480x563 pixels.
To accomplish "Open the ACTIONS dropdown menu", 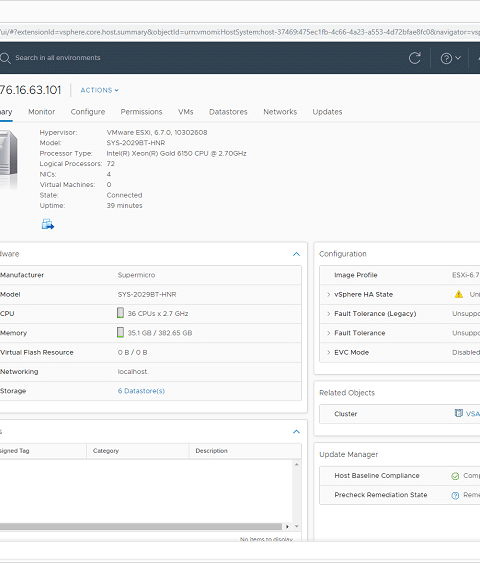I will (x=99, y=90).
